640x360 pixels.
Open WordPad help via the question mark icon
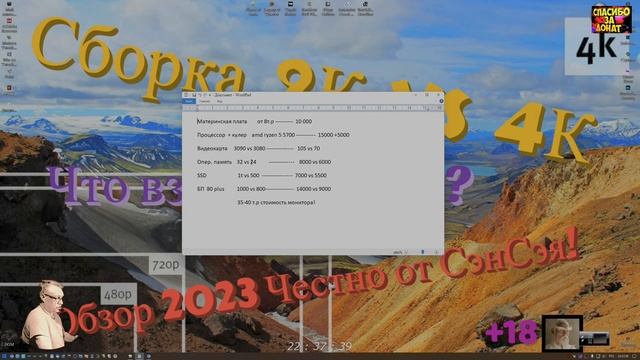pyautogui.click(x=441, y=101)
